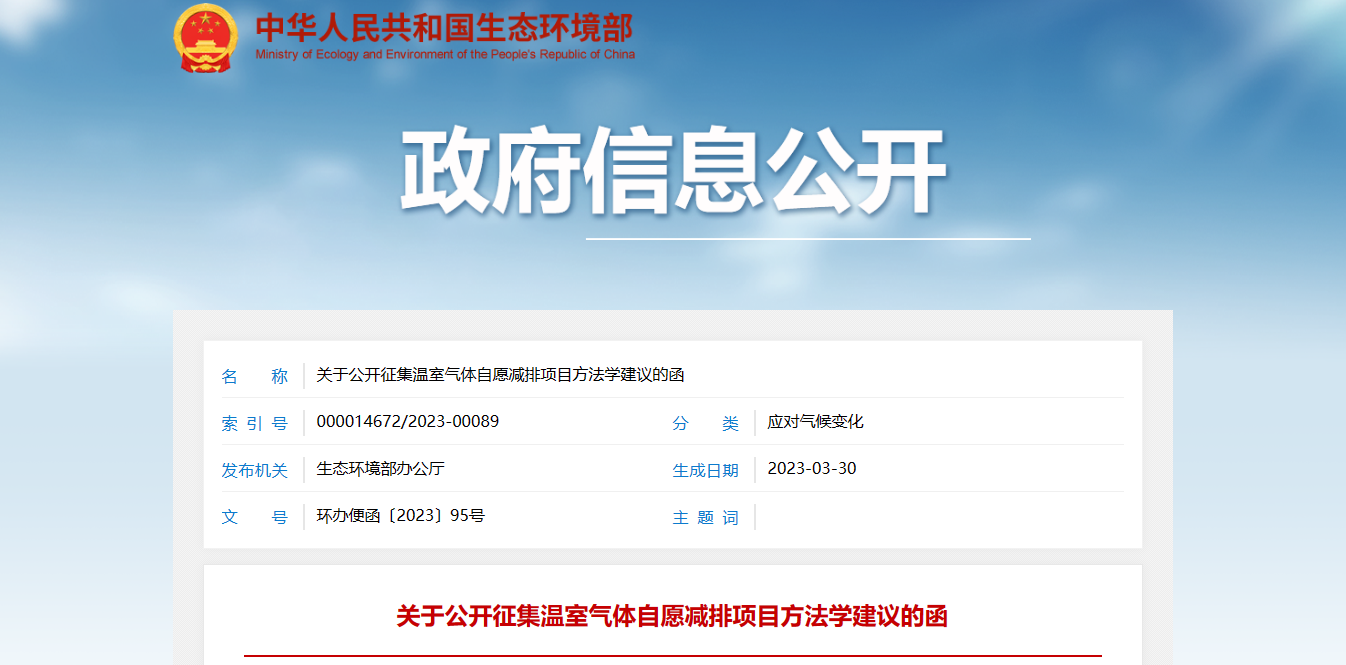The image size is (1346, 665).
Task: Select the 发布机关 field label
Action: [254, 470]
